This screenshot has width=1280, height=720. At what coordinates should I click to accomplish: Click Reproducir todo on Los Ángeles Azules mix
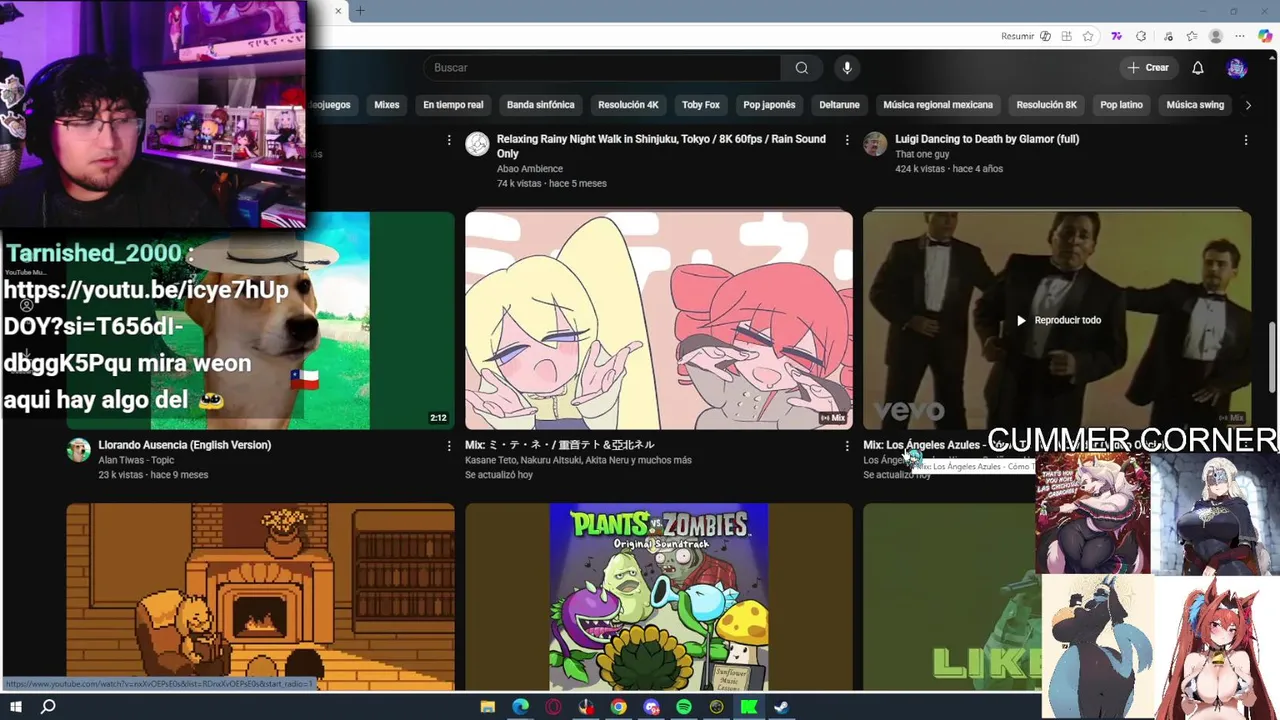click(x=1058, y=320)
